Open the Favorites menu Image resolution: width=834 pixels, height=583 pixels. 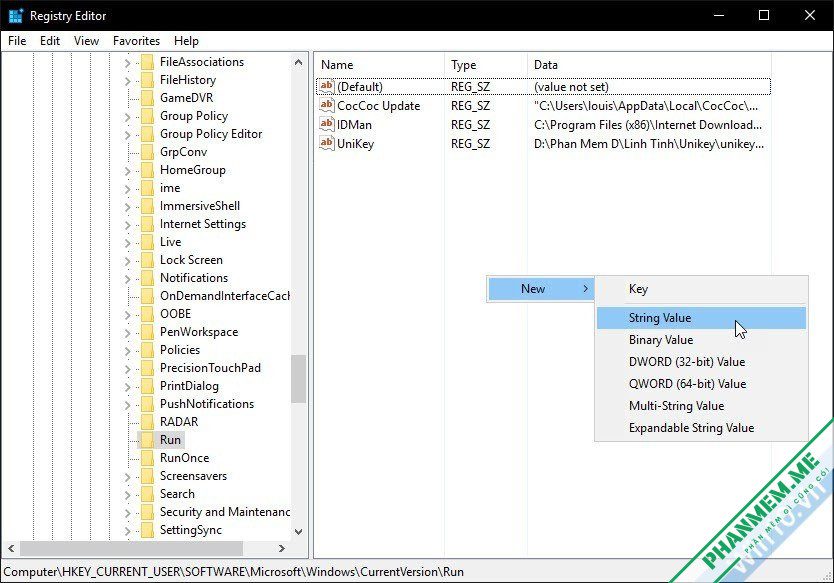(x=136, y=41)
